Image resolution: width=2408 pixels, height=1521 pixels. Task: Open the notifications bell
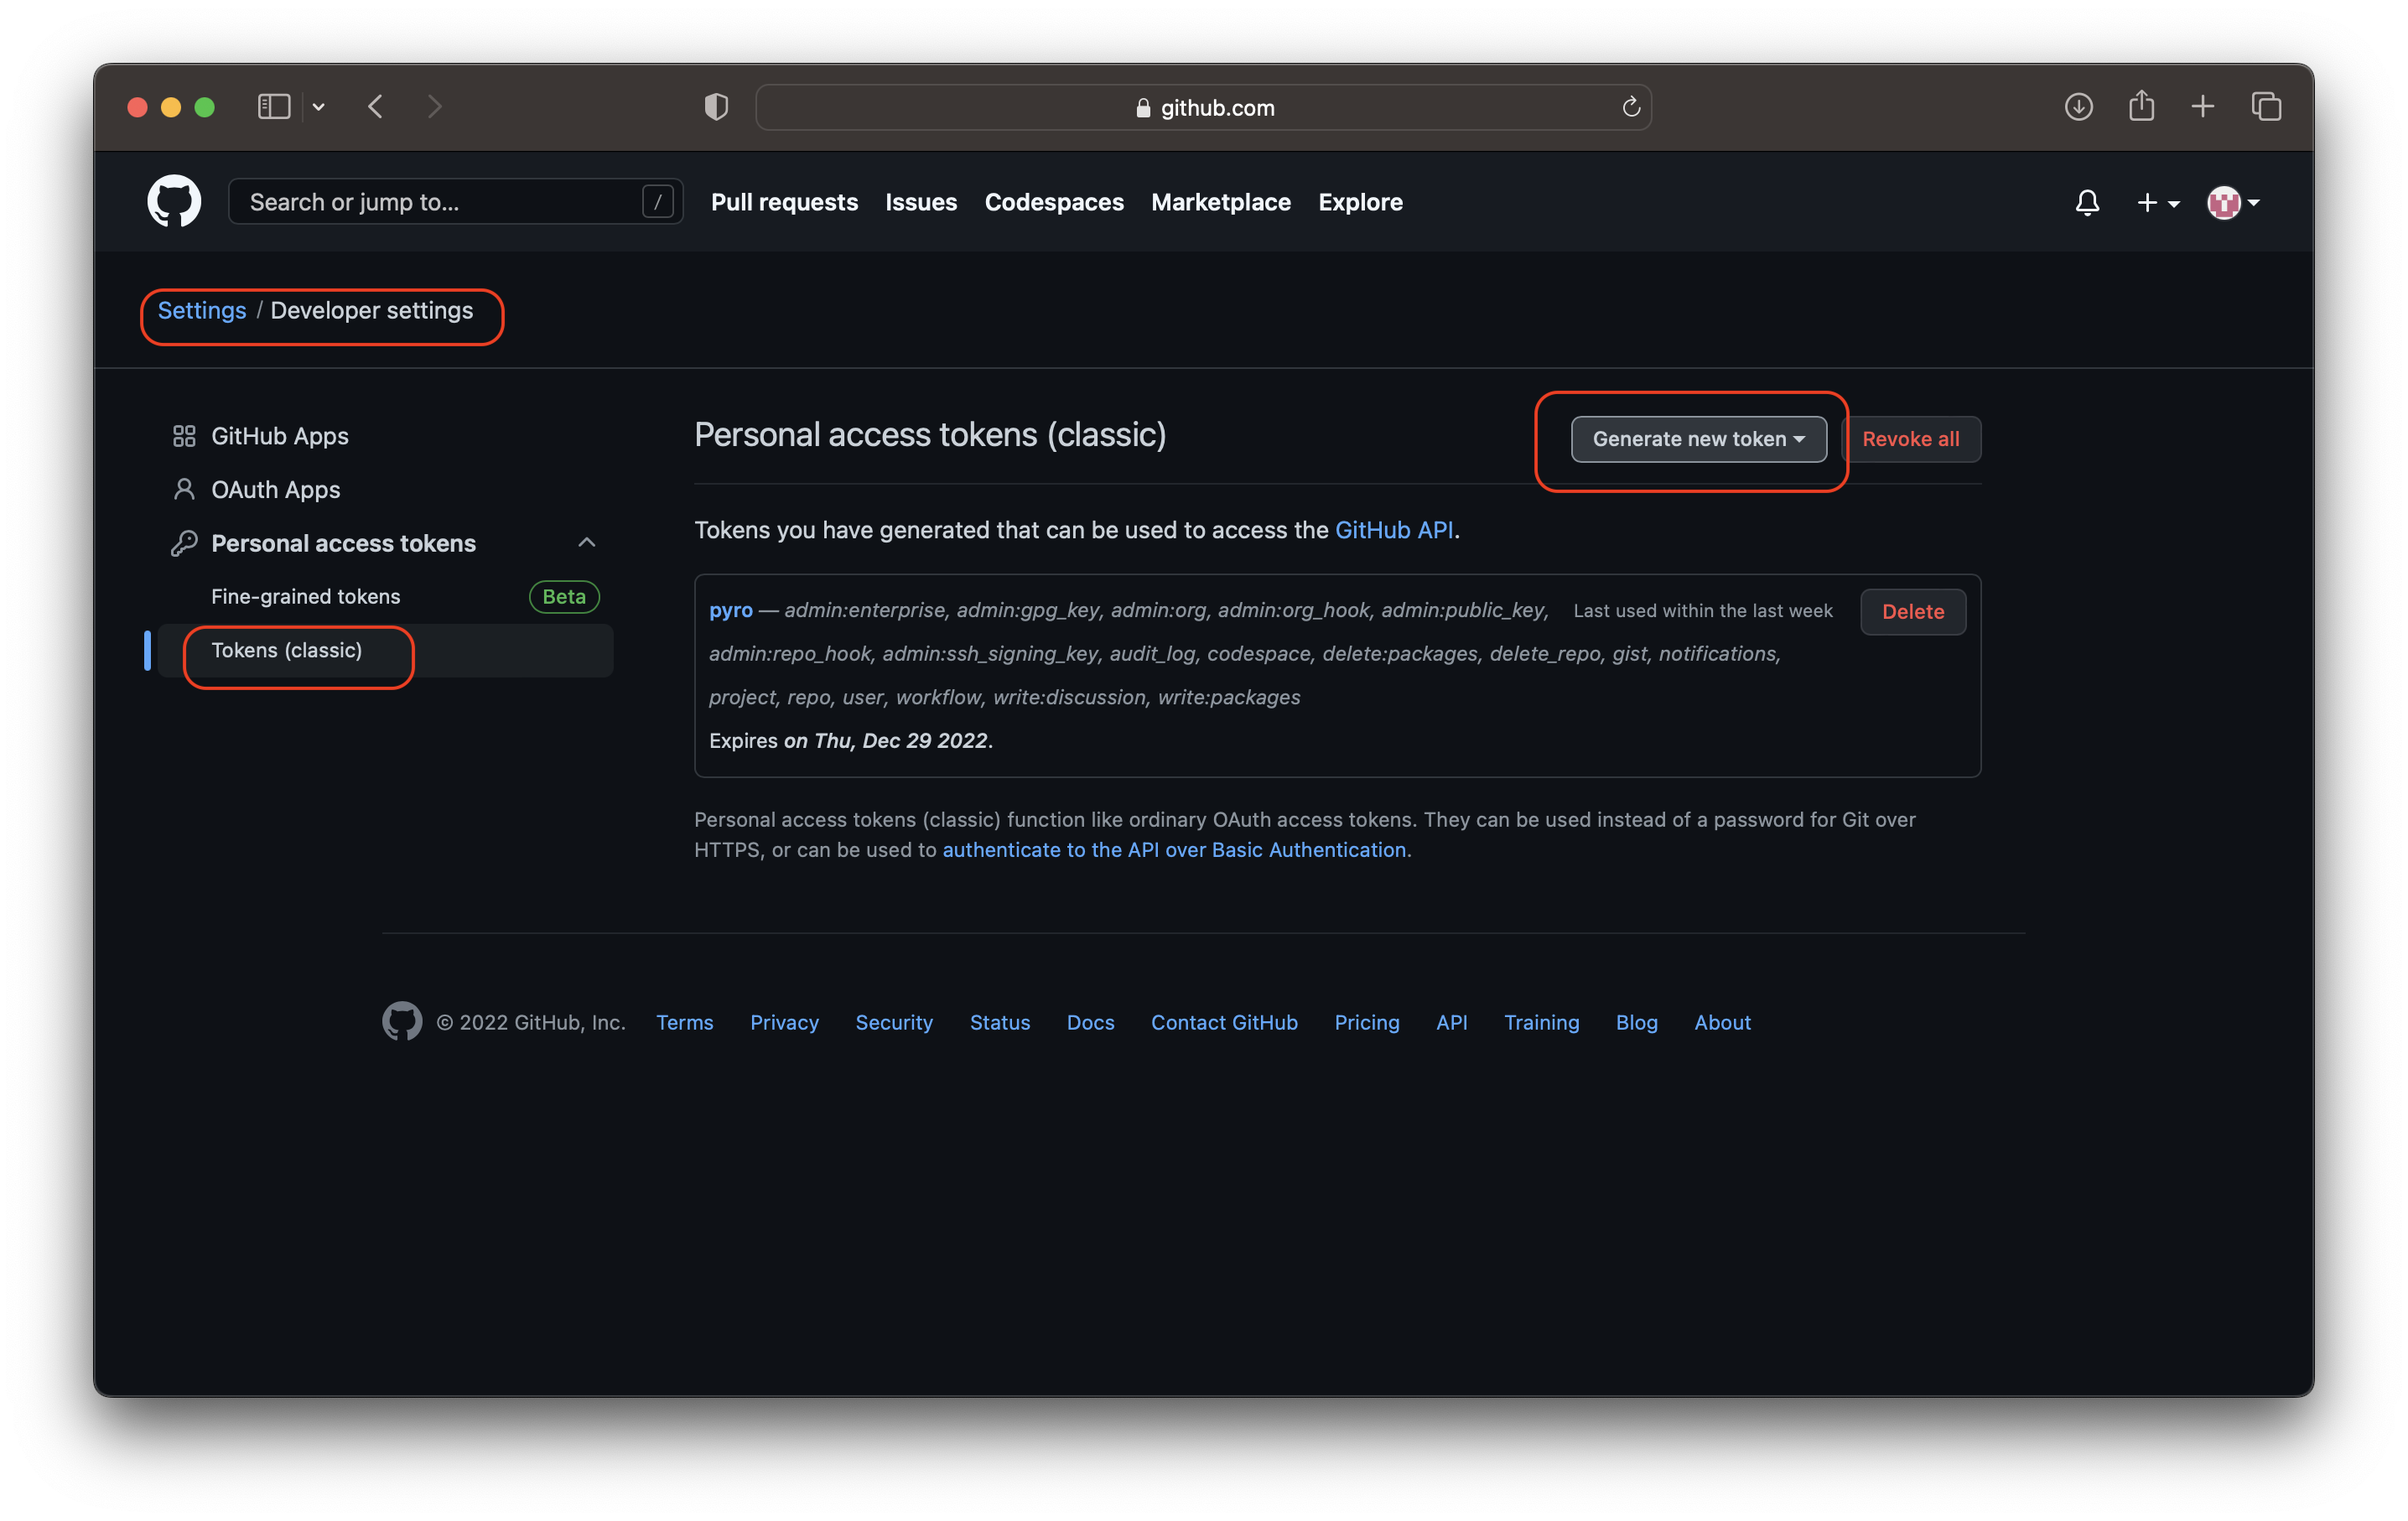[2086, 203]
